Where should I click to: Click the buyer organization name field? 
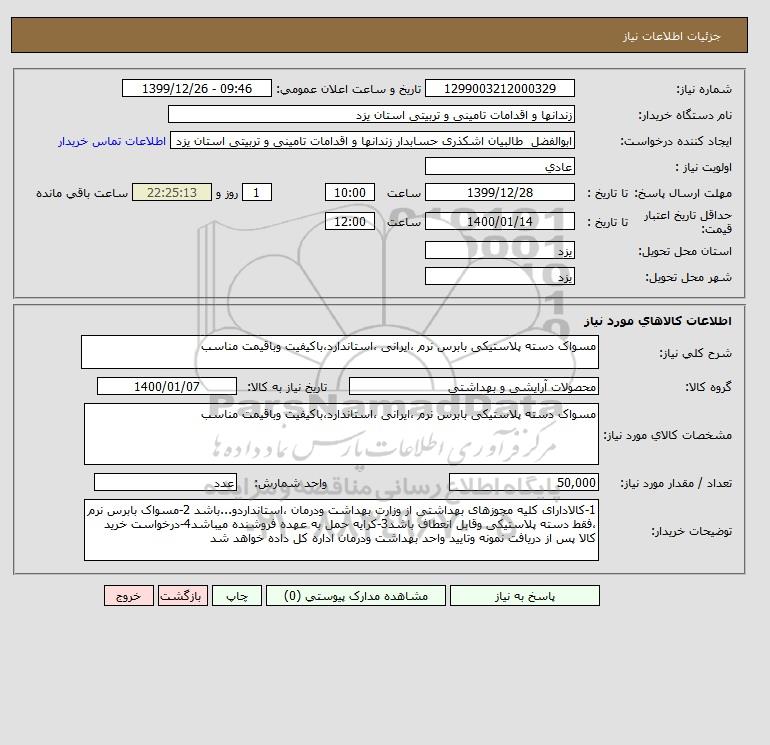coord(371,114)
